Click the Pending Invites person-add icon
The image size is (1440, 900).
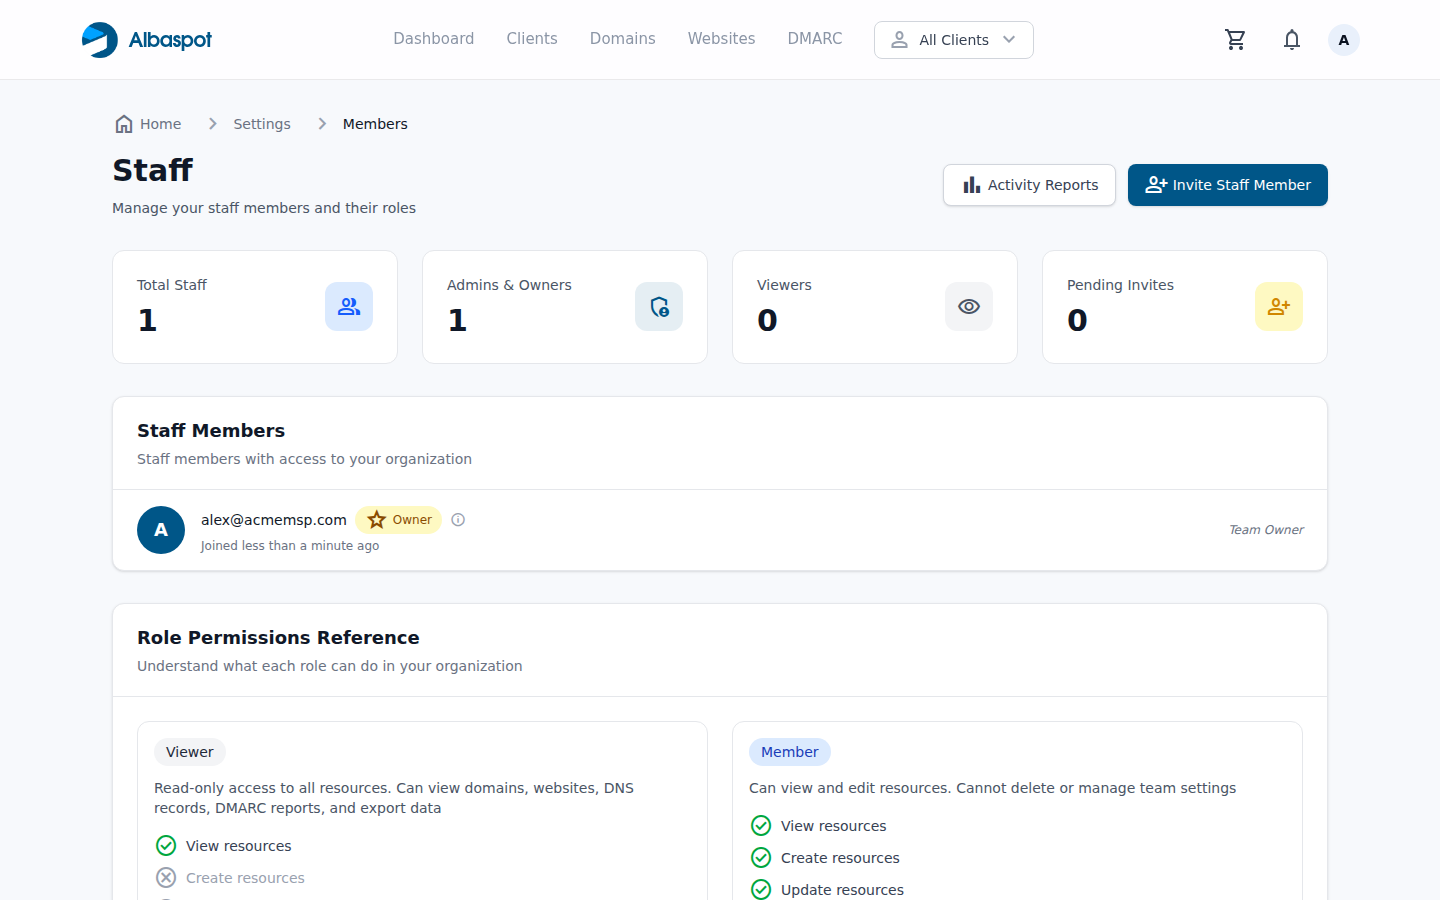(x=1279, y=306)
